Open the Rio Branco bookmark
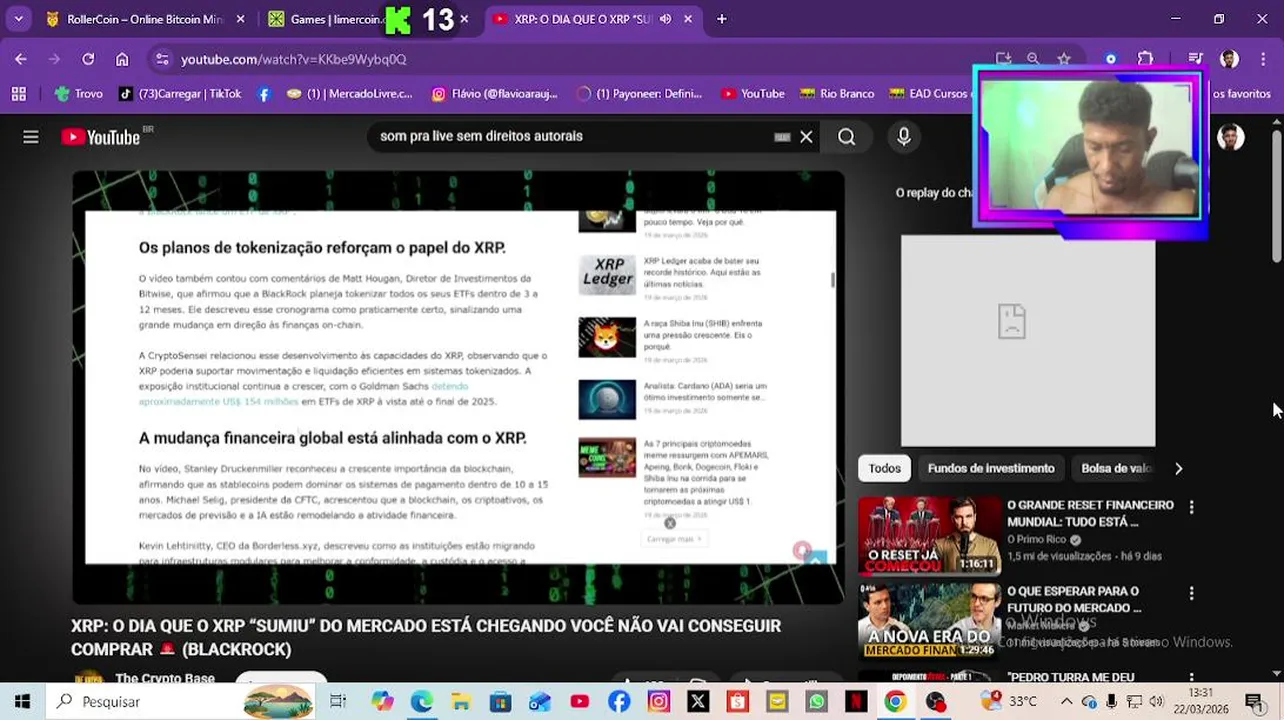This screenshot has width=1284, height=720. coord(837,94)
